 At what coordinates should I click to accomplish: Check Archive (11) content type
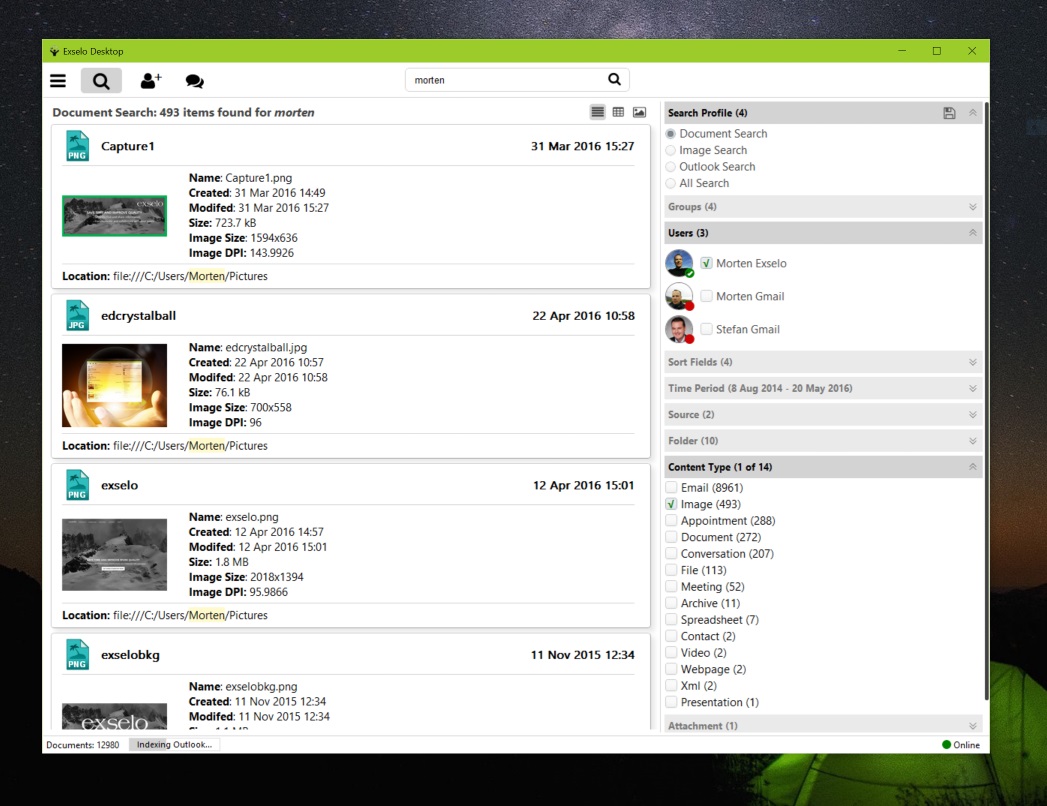click(671, 603)
